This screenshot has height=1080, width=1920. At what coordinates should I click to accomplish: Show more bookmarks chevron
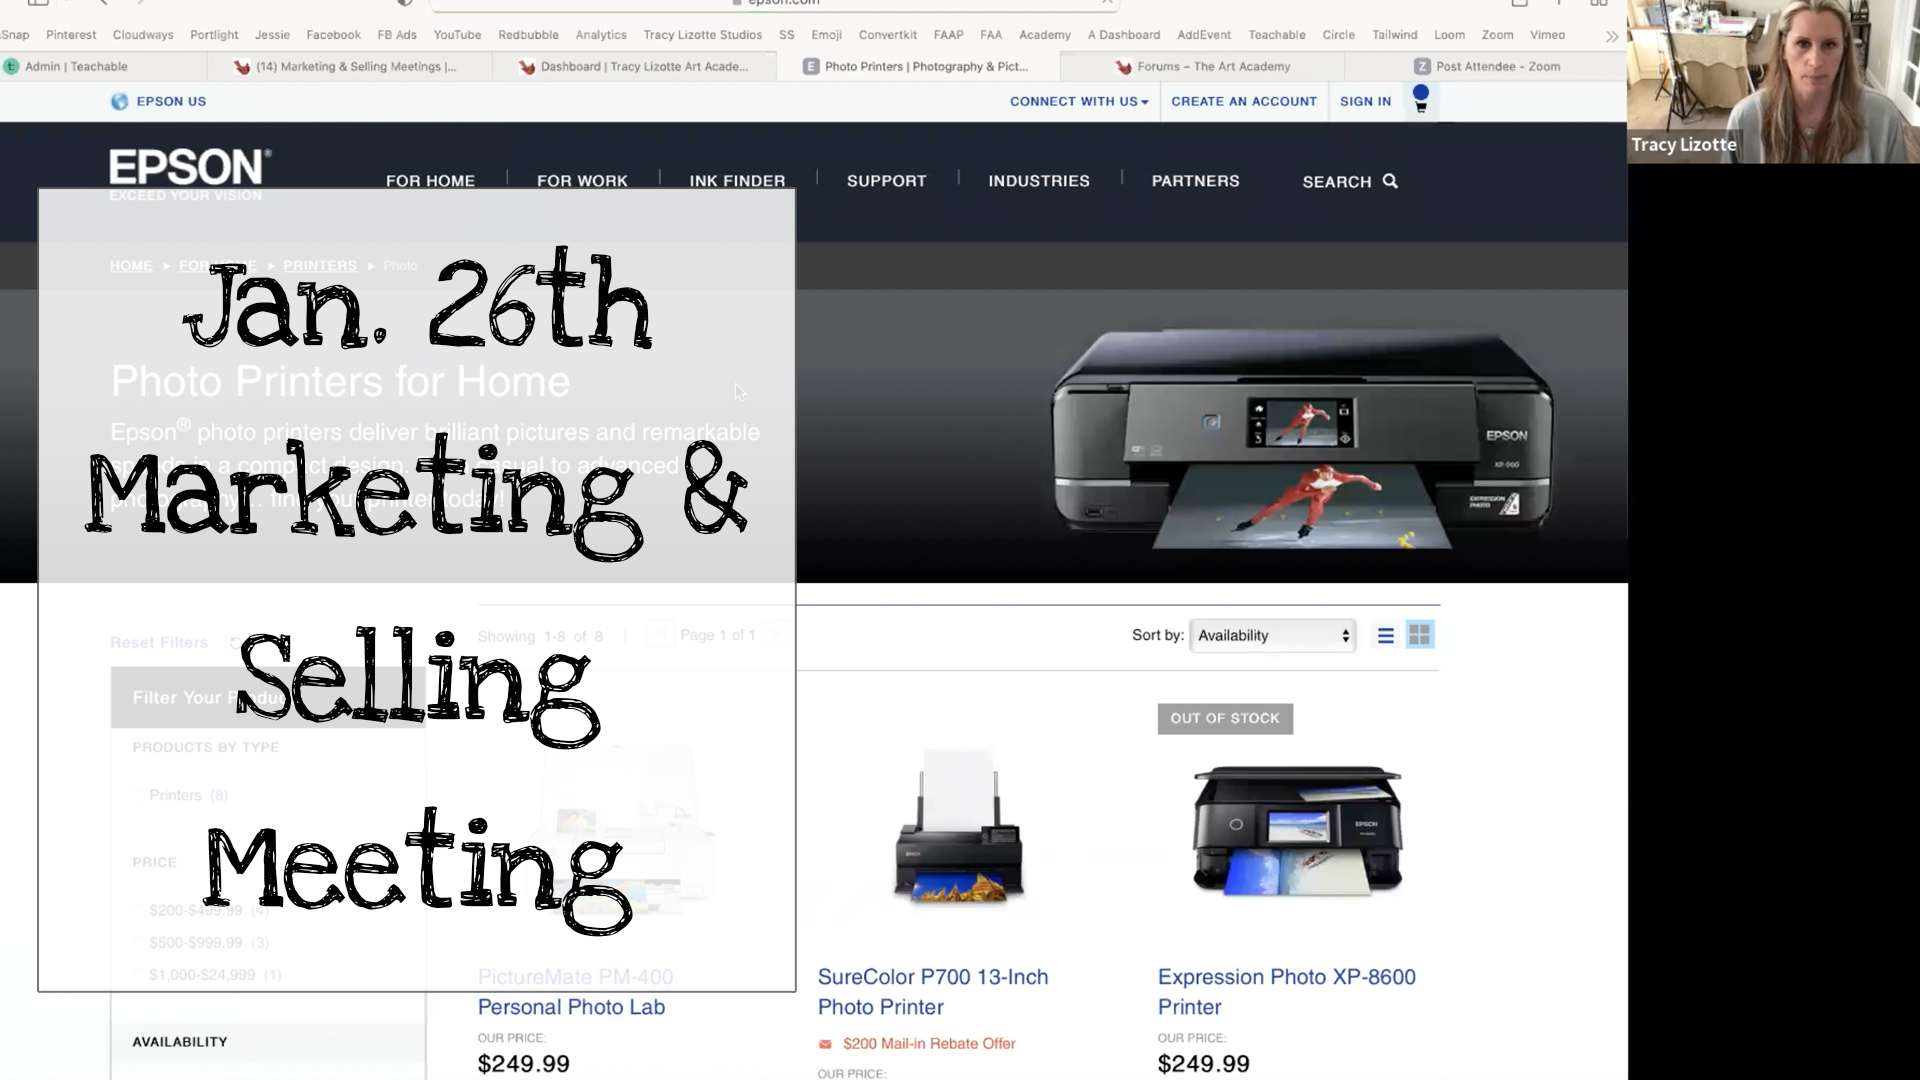click(1611, 36)
